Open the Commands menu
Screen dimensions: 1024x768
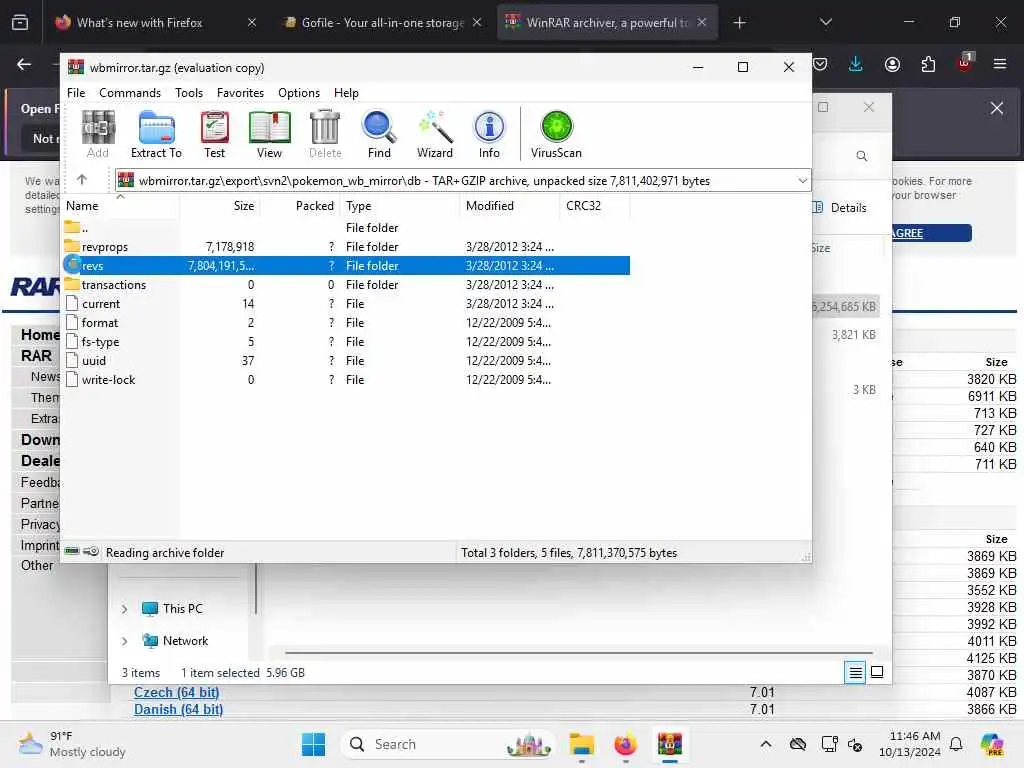coord(130,93)
